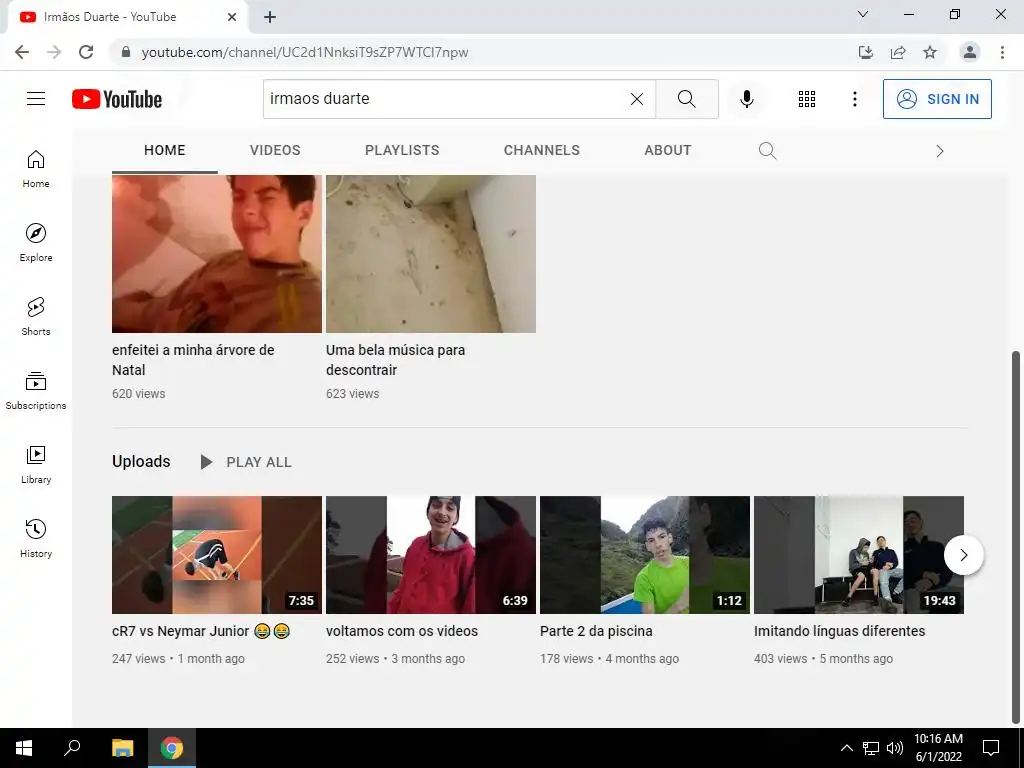
Task: Open the YouTube apps grid
Action: point(807,99)
